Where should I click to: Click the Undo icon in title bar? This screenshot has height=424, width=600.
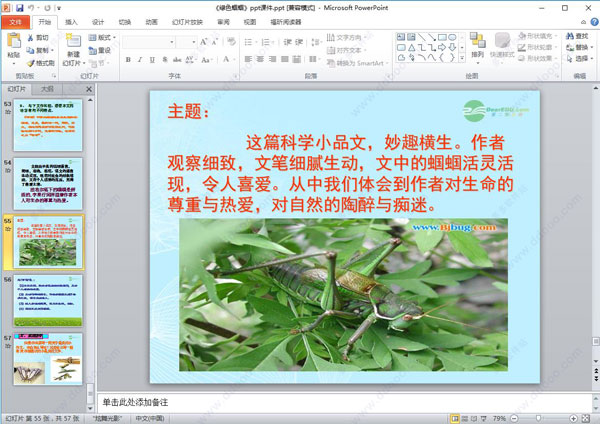tap(31, 8)
